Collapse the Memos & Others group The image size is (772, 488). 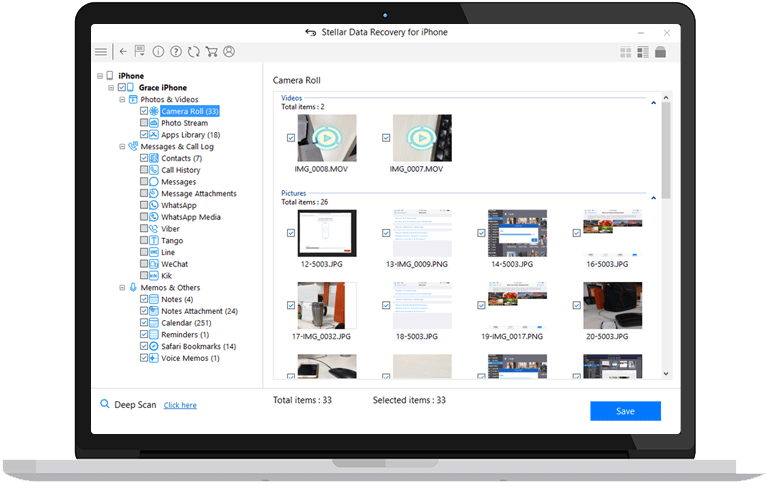click(122, 288)
